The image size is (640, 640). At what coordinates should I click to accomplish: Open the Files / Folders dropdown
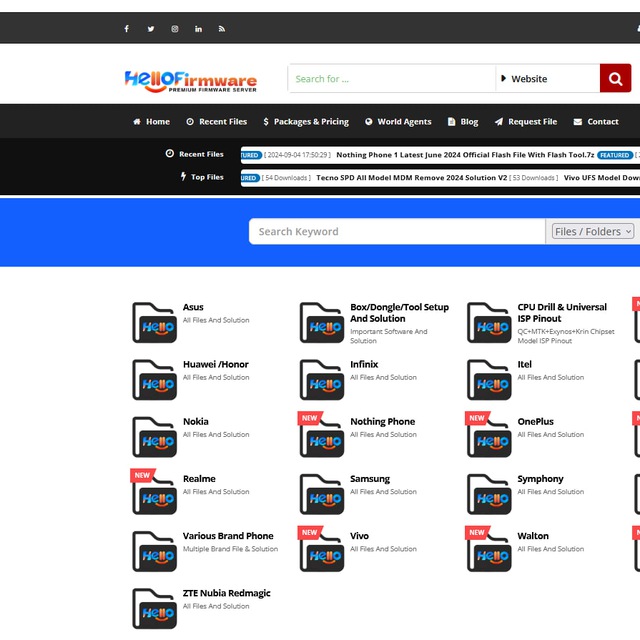[x=593, y=231]
